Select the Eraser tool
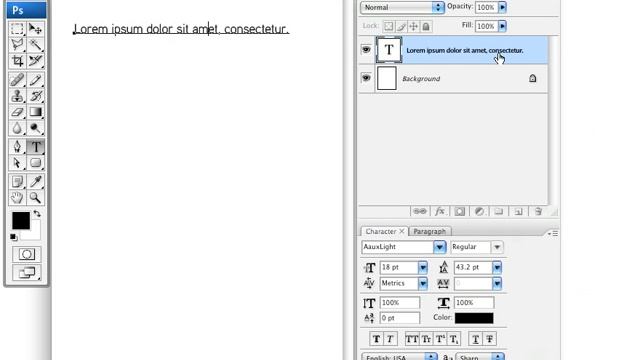This screenshot has width=640, height=360. coord(17,112)
